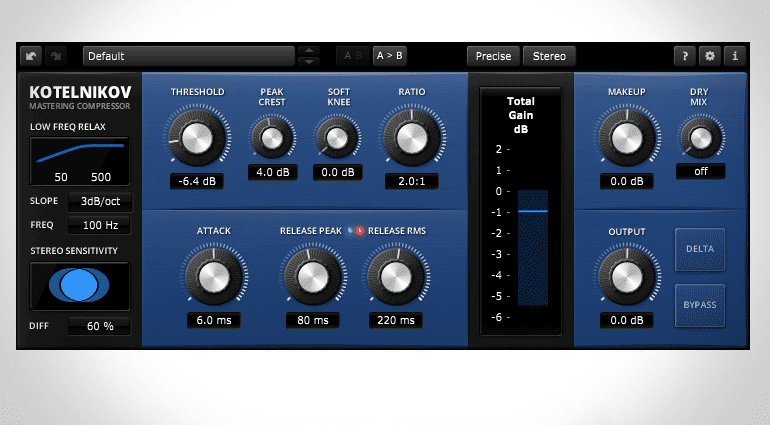Click the Makeup gain knob
The width and height of the screenshot is (770, 425).
(627, 138)
